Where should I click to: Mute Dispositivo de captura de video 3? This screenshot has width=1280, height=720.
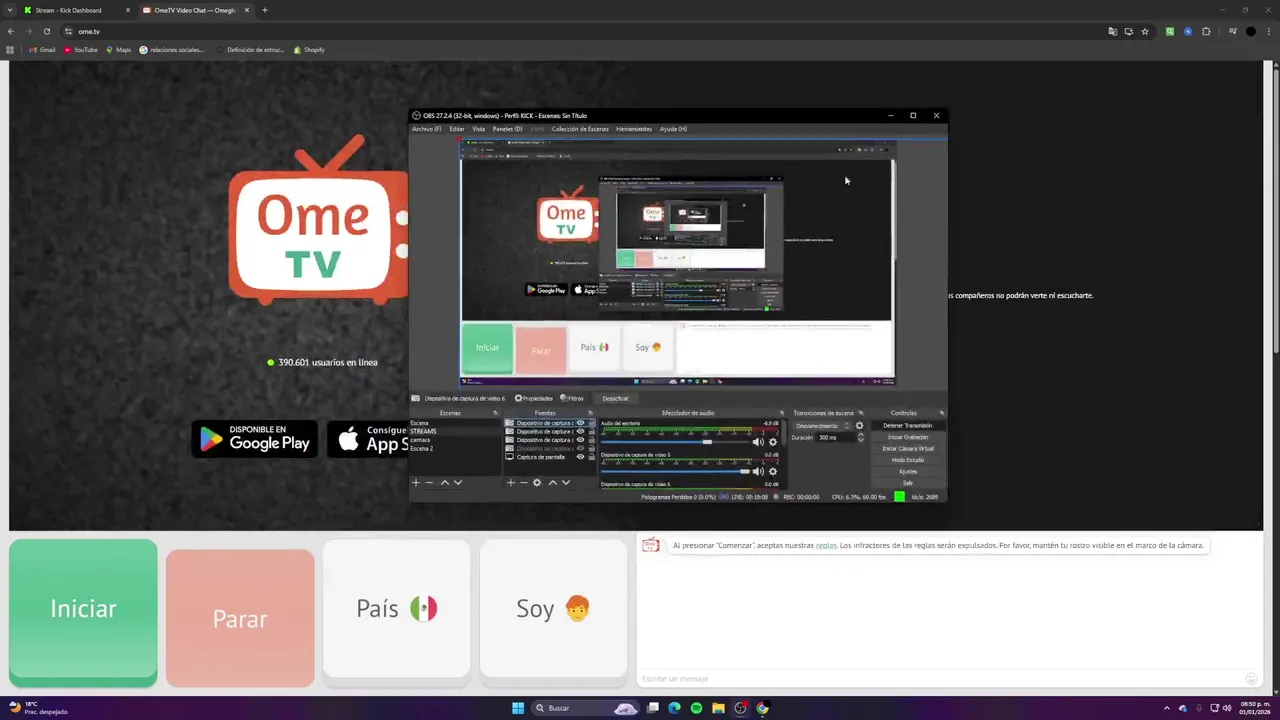(758, 471)
